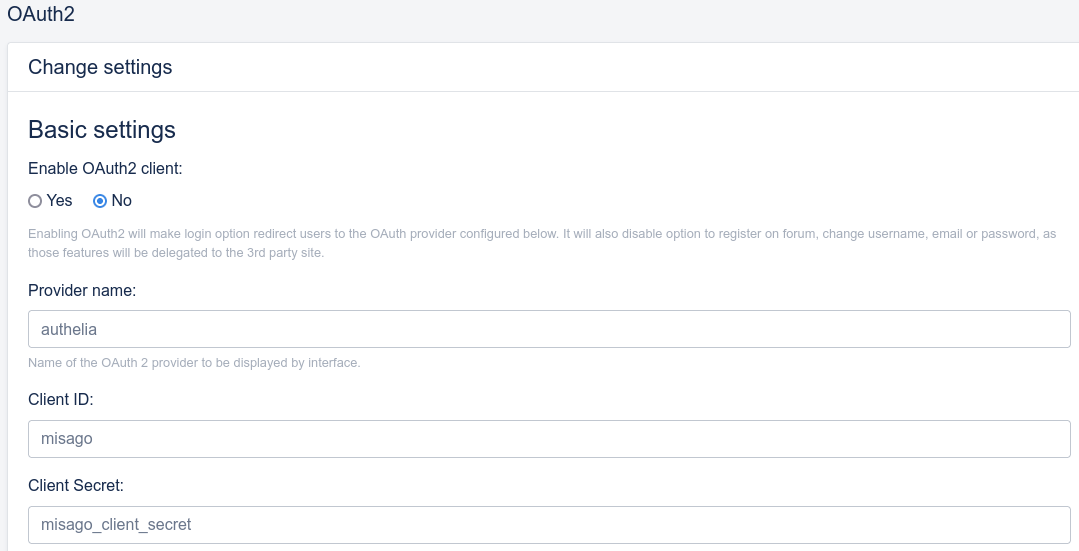Screen dimensions: 1079x551
Task: Click the "Name of the OAuth 2 provider" hint
Action: (194, 363)
